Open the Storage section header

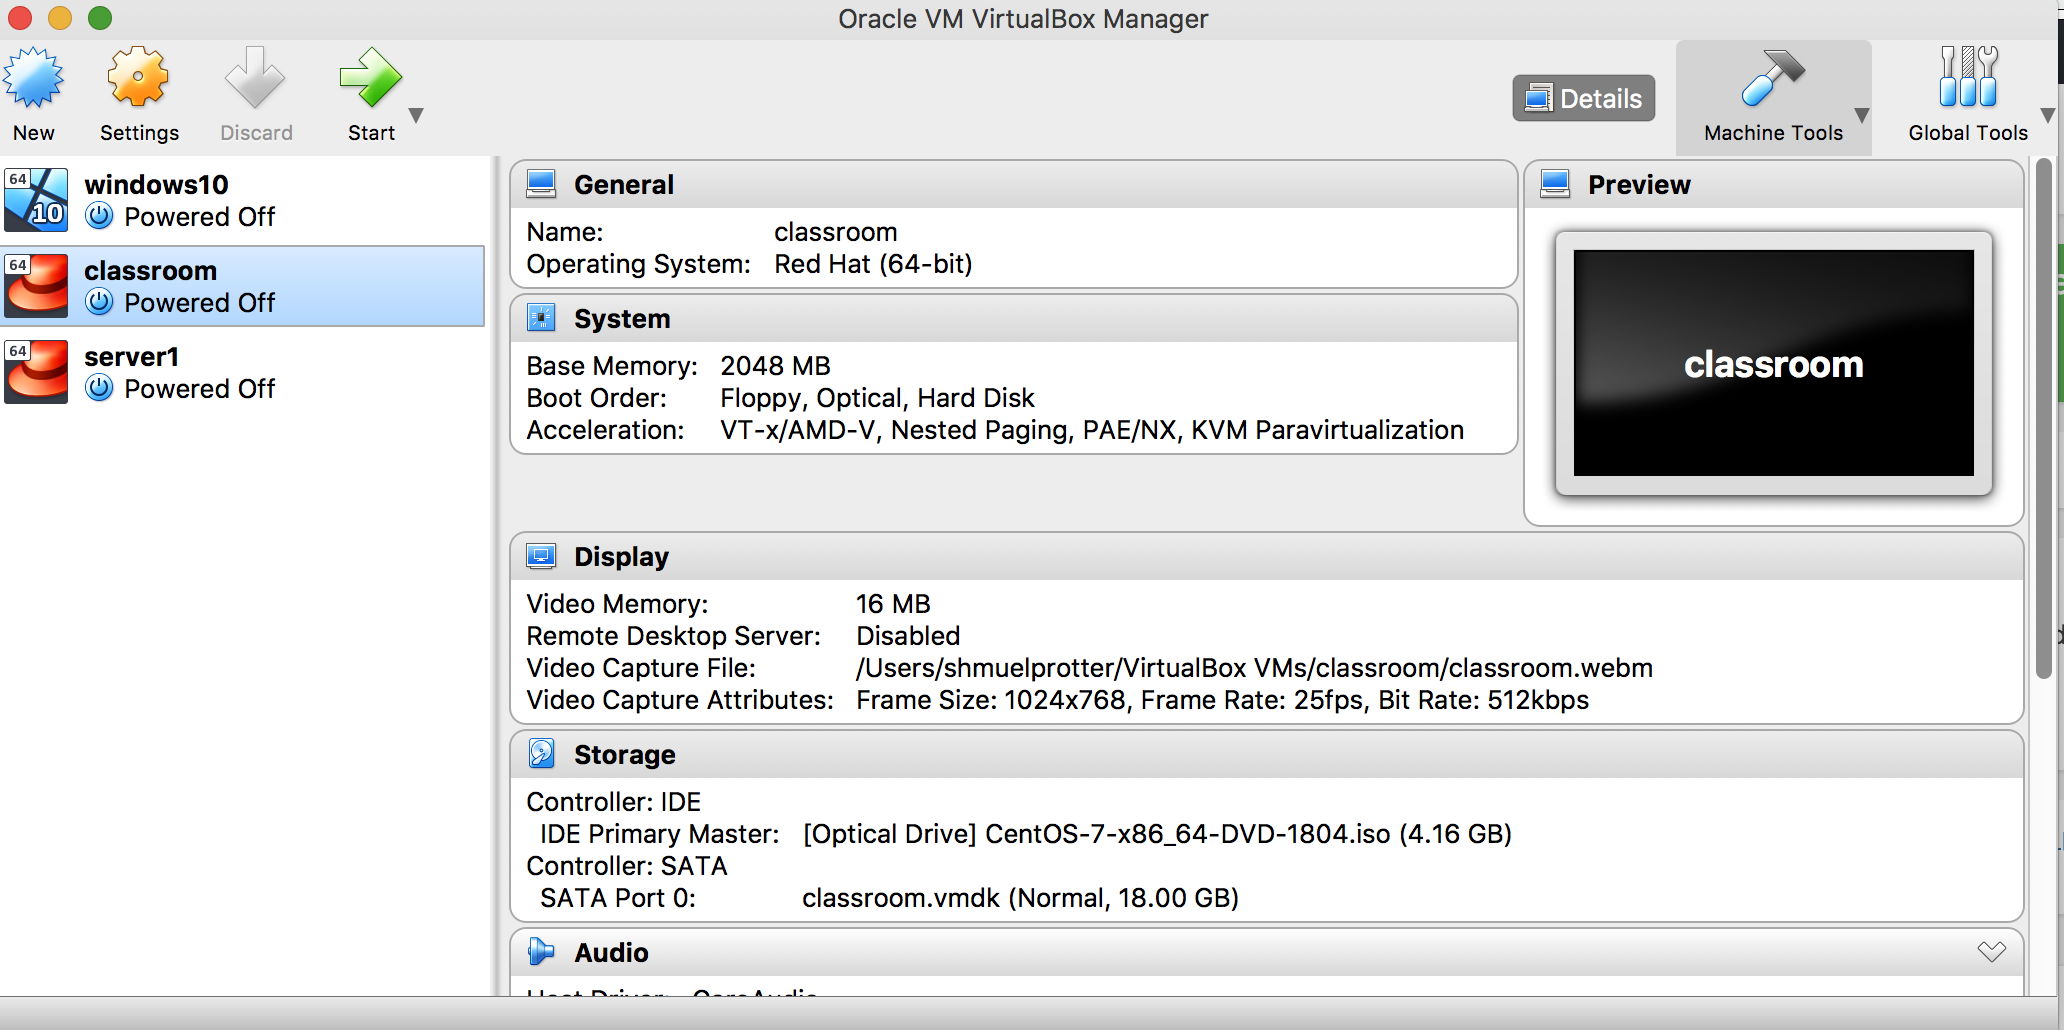[1267, 755]
